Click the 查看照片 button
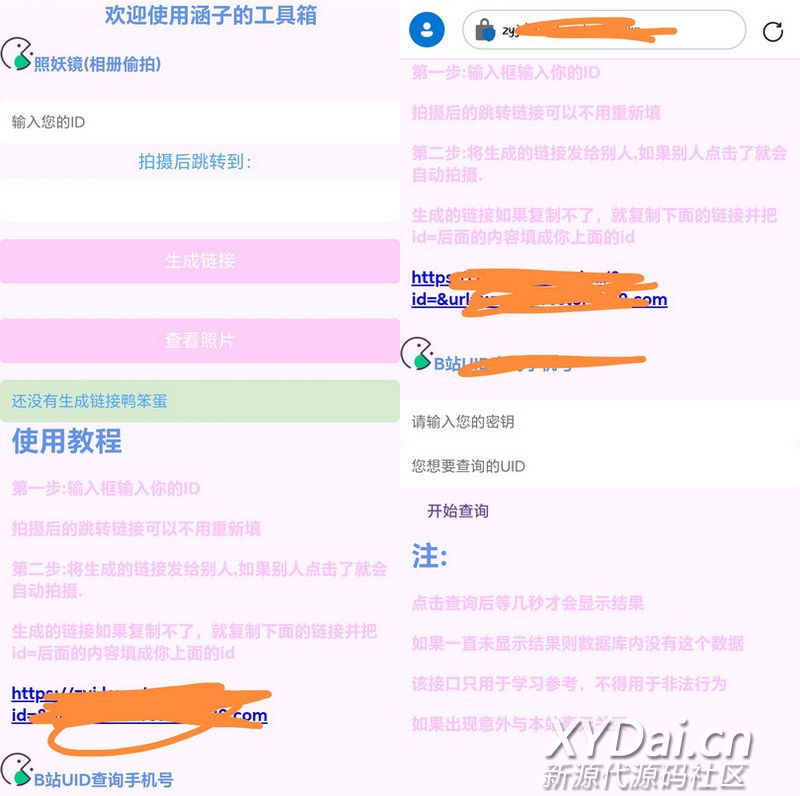Viewport: 800px width, 796px height. tap(200, 340)
